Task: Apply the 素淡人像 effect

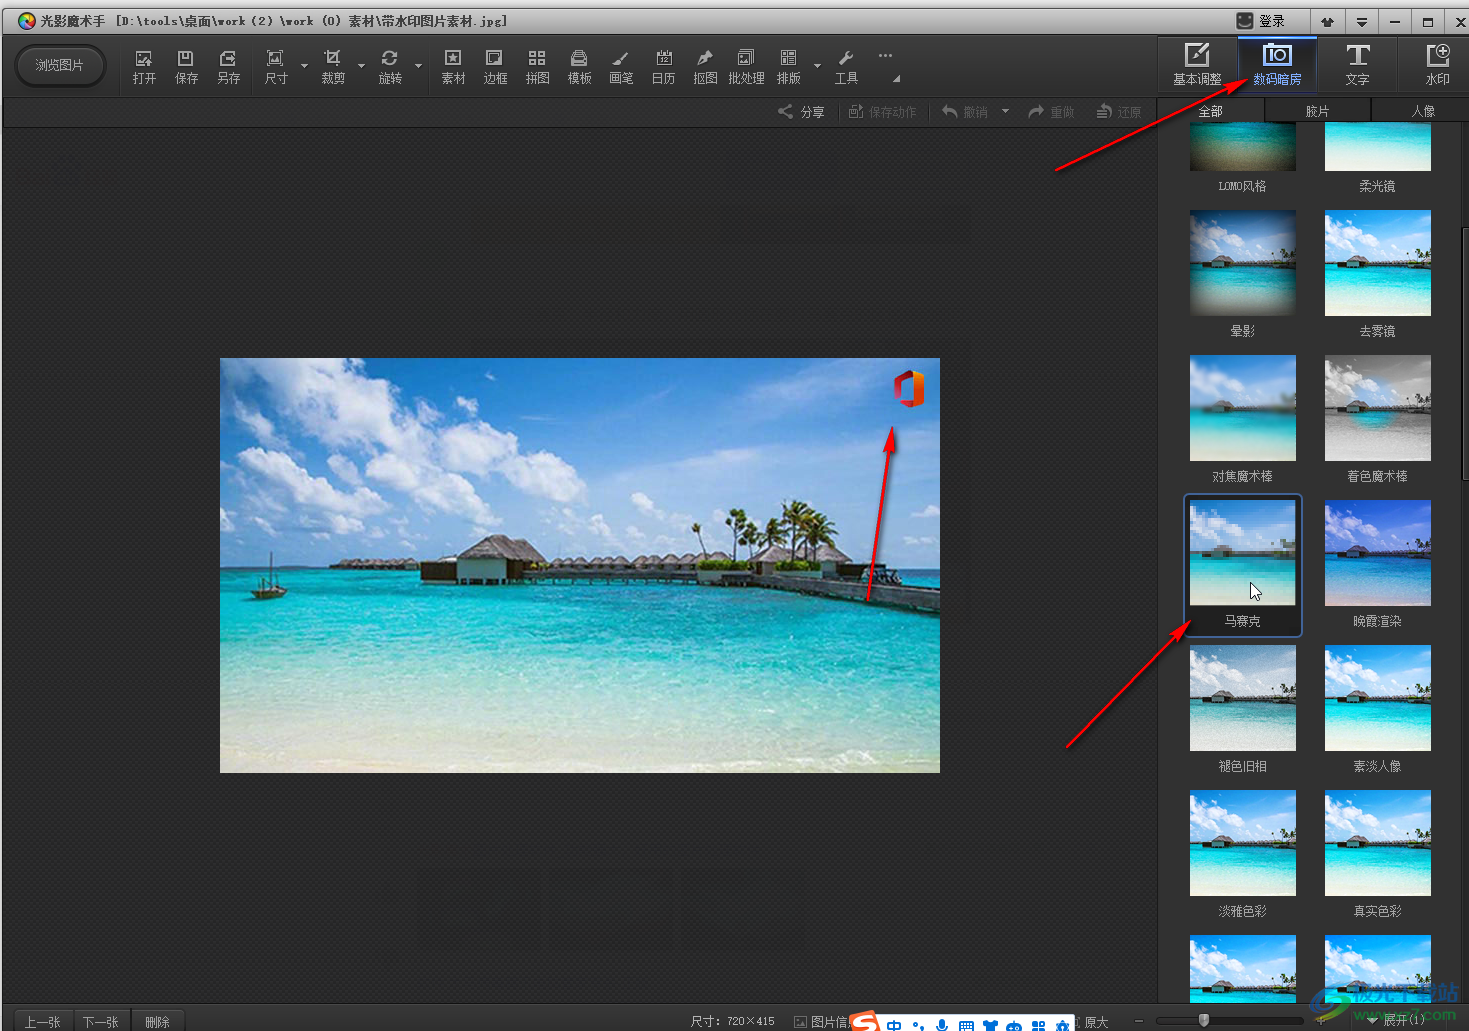Action: pyautogui.click(x=1377, y=698)
